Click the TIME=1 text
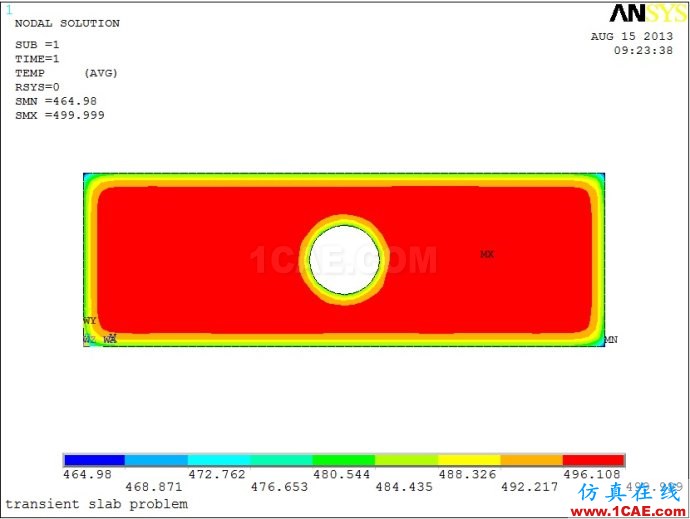The width and height of the screenshot is (690, 519). (37, 59)
